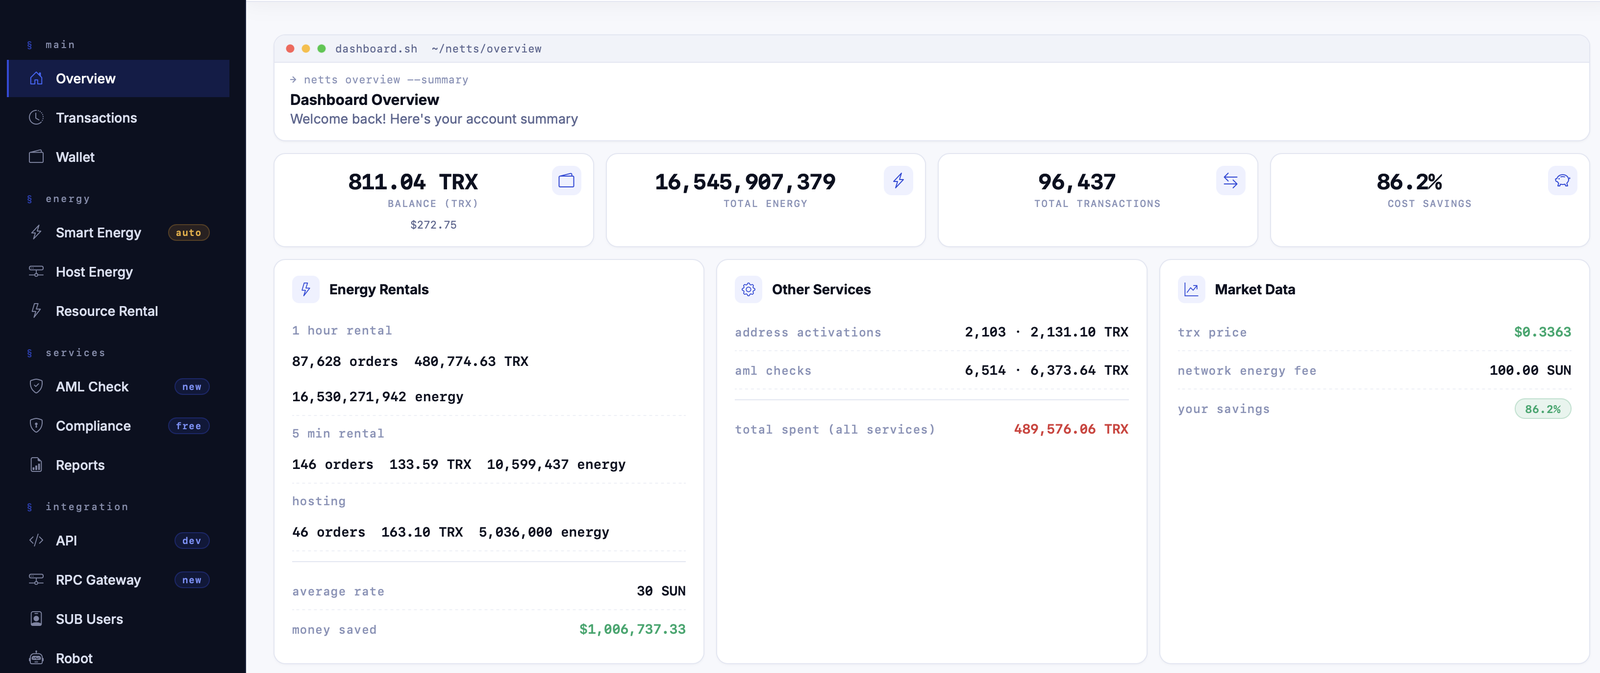Click the 'dashboard.sh' title text

click(x=376, y=48)
